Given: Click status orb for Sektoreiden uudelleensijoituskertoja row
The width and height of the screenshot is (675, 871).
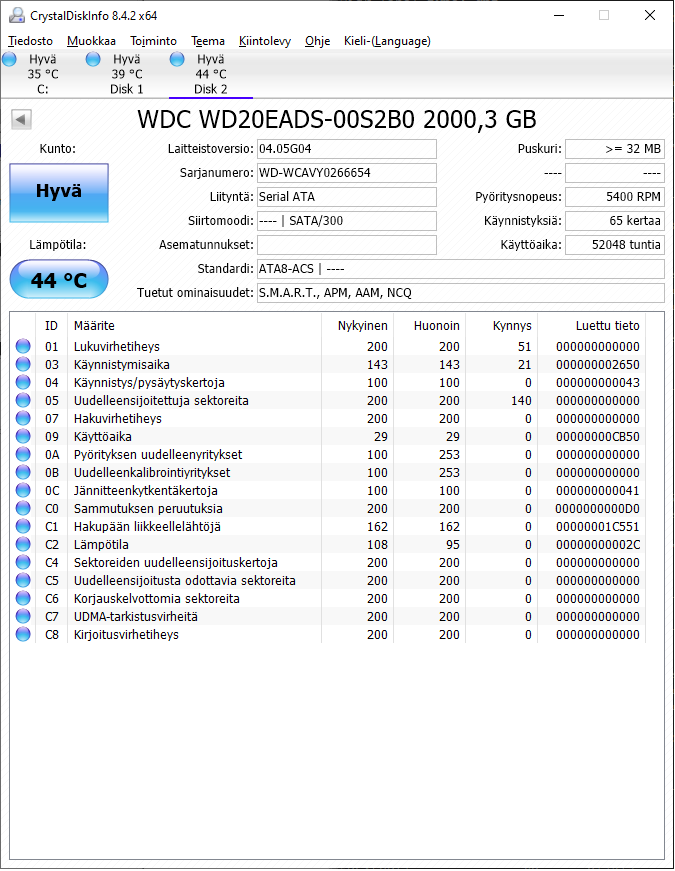Looking at the screenshot, I should point(23,562).
